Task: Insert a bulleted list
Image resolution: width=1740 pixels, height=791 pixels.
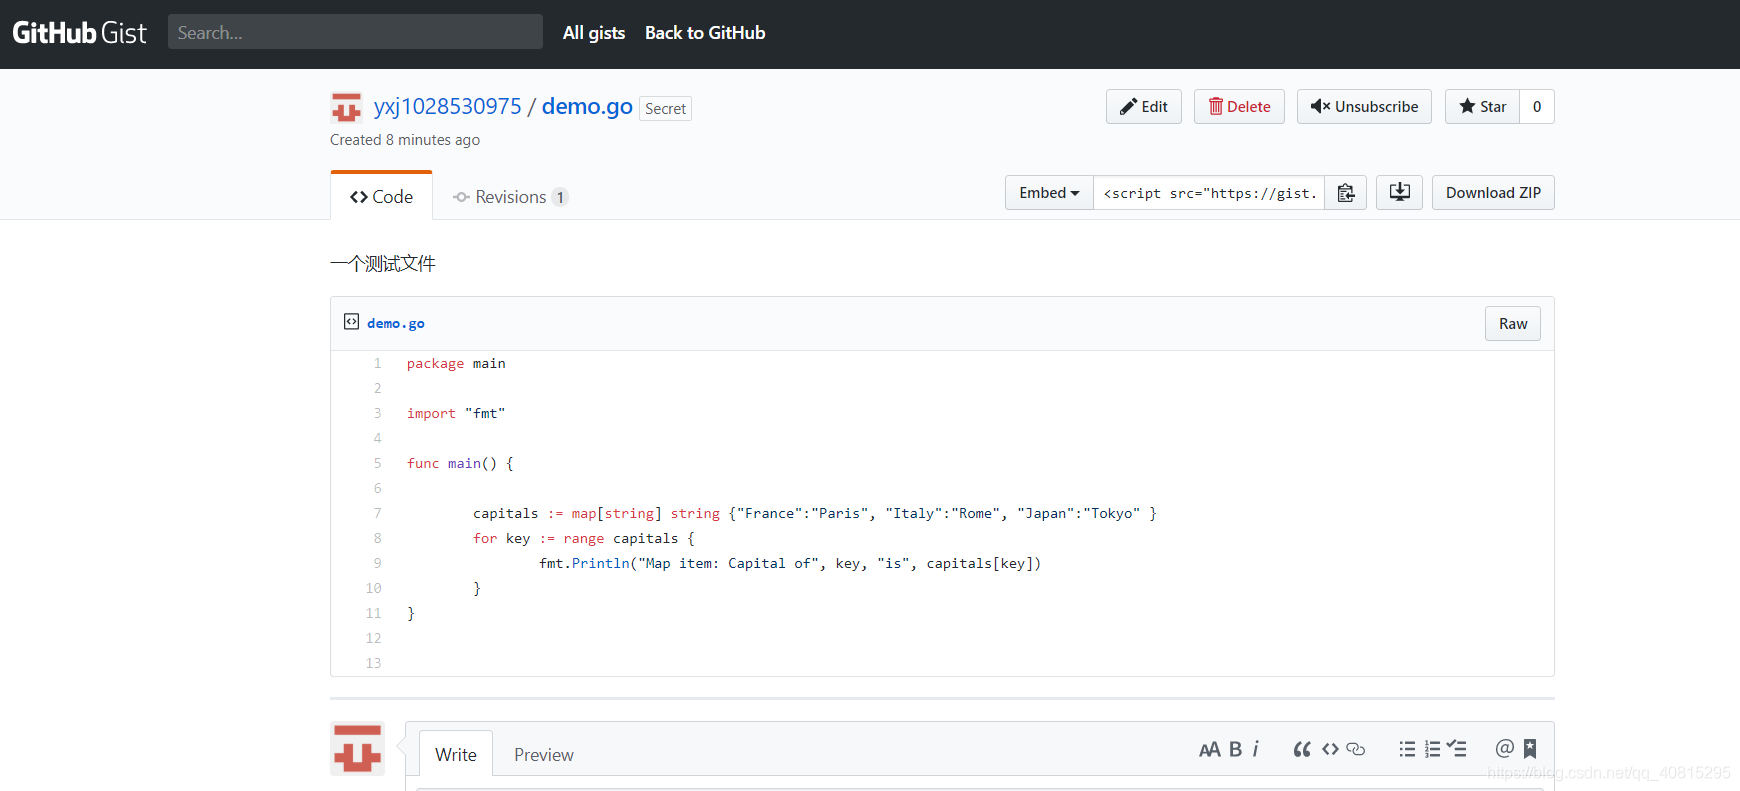Action: 1407,749
